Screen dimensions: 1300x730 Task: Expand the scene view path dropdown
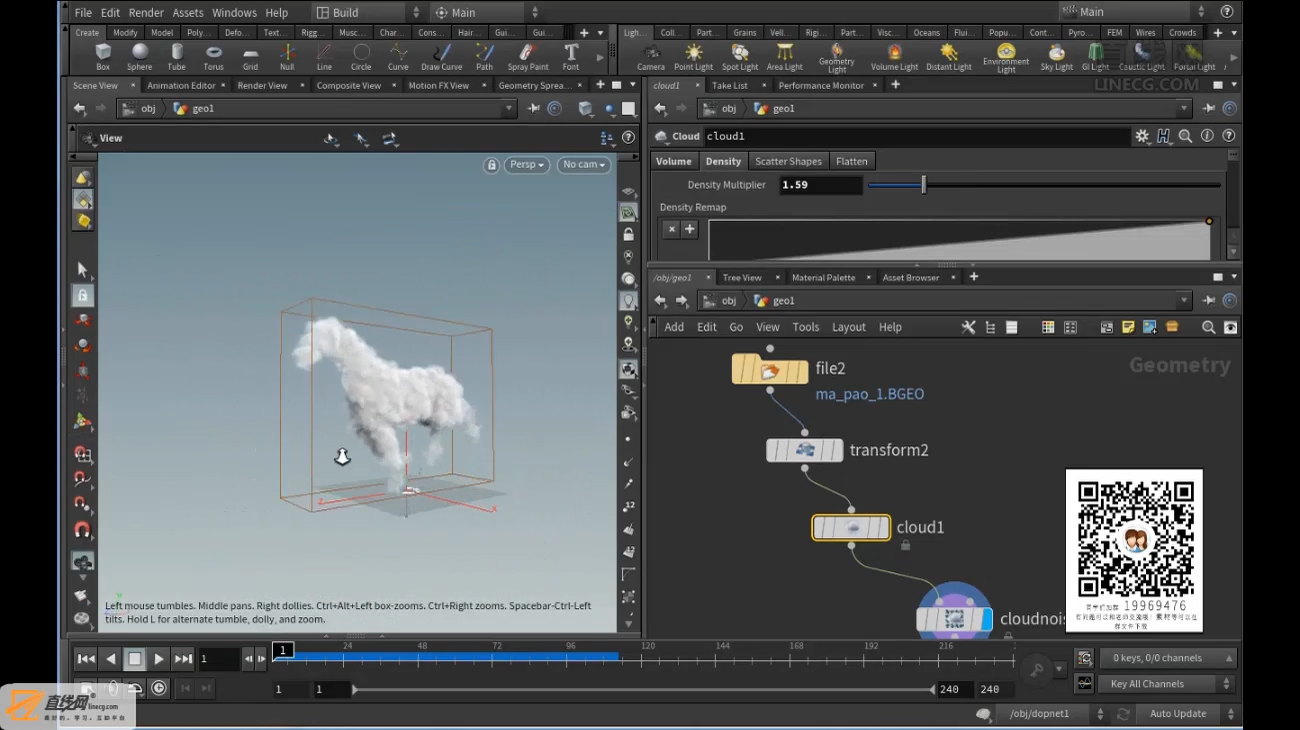508,108
